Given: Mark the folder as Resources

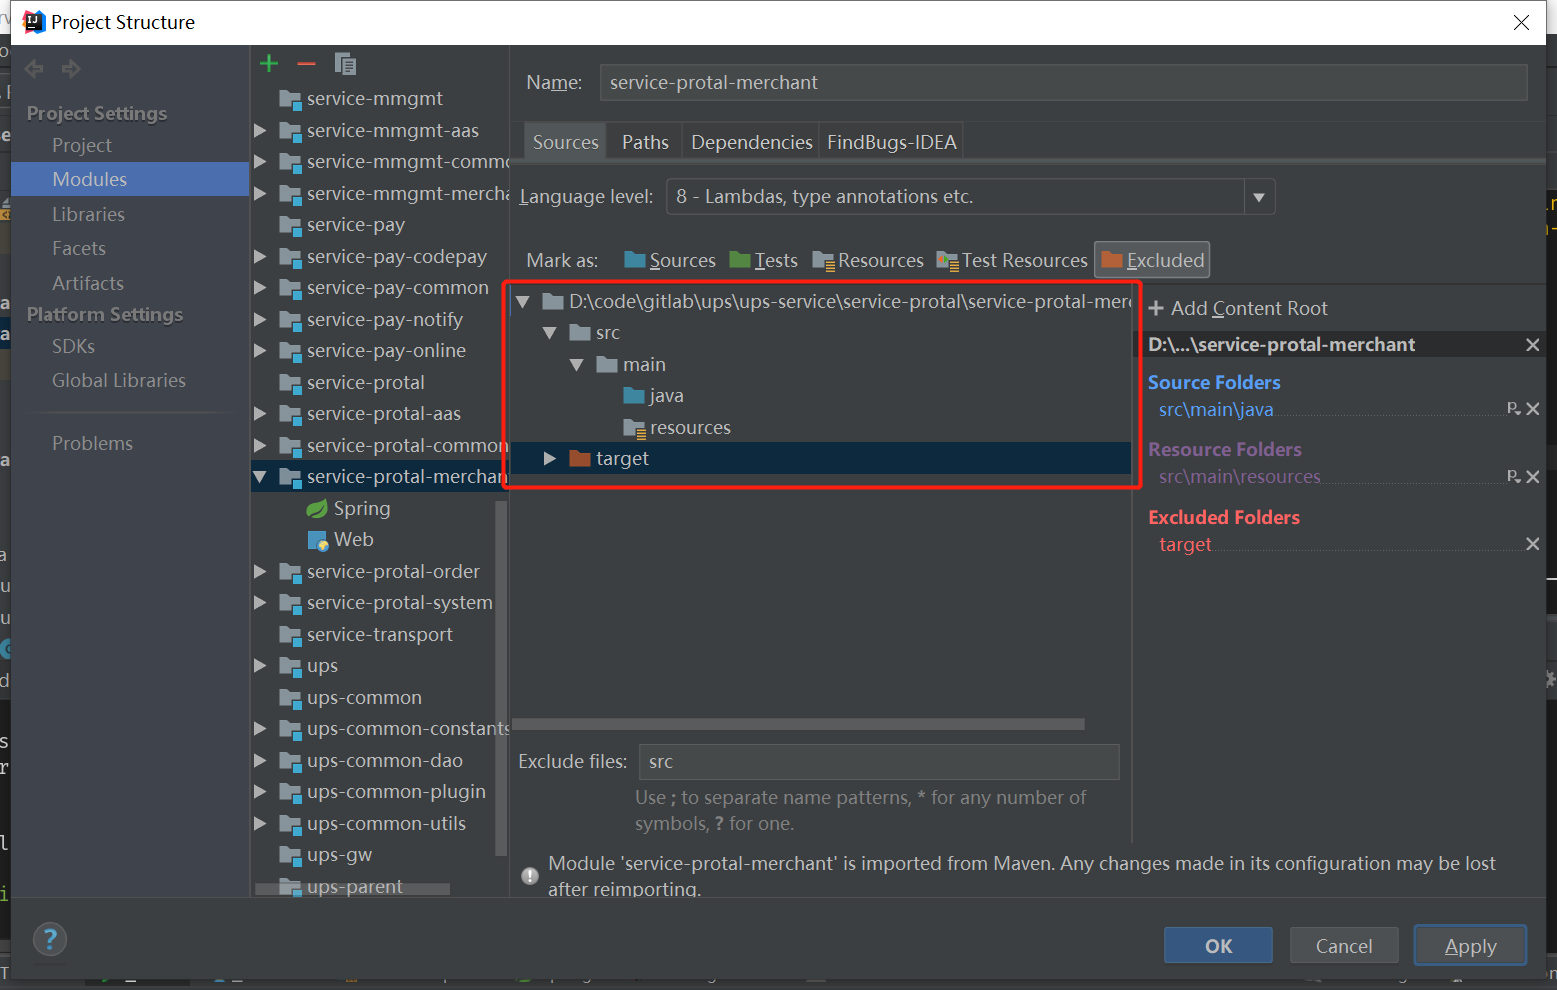Looking at the screenshot, I should click(868, 261).
